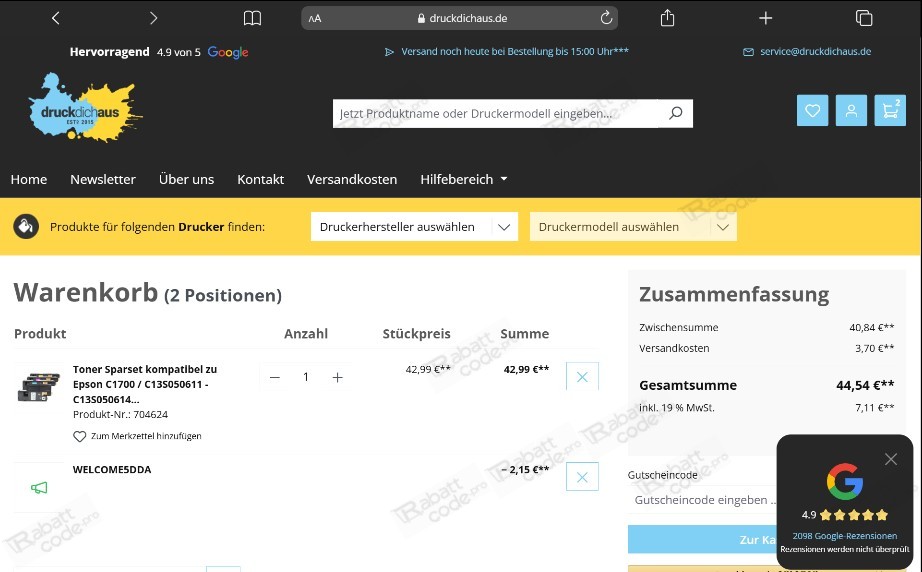
Task: Go back with Safari's back arrow
Action: point(56,18)
